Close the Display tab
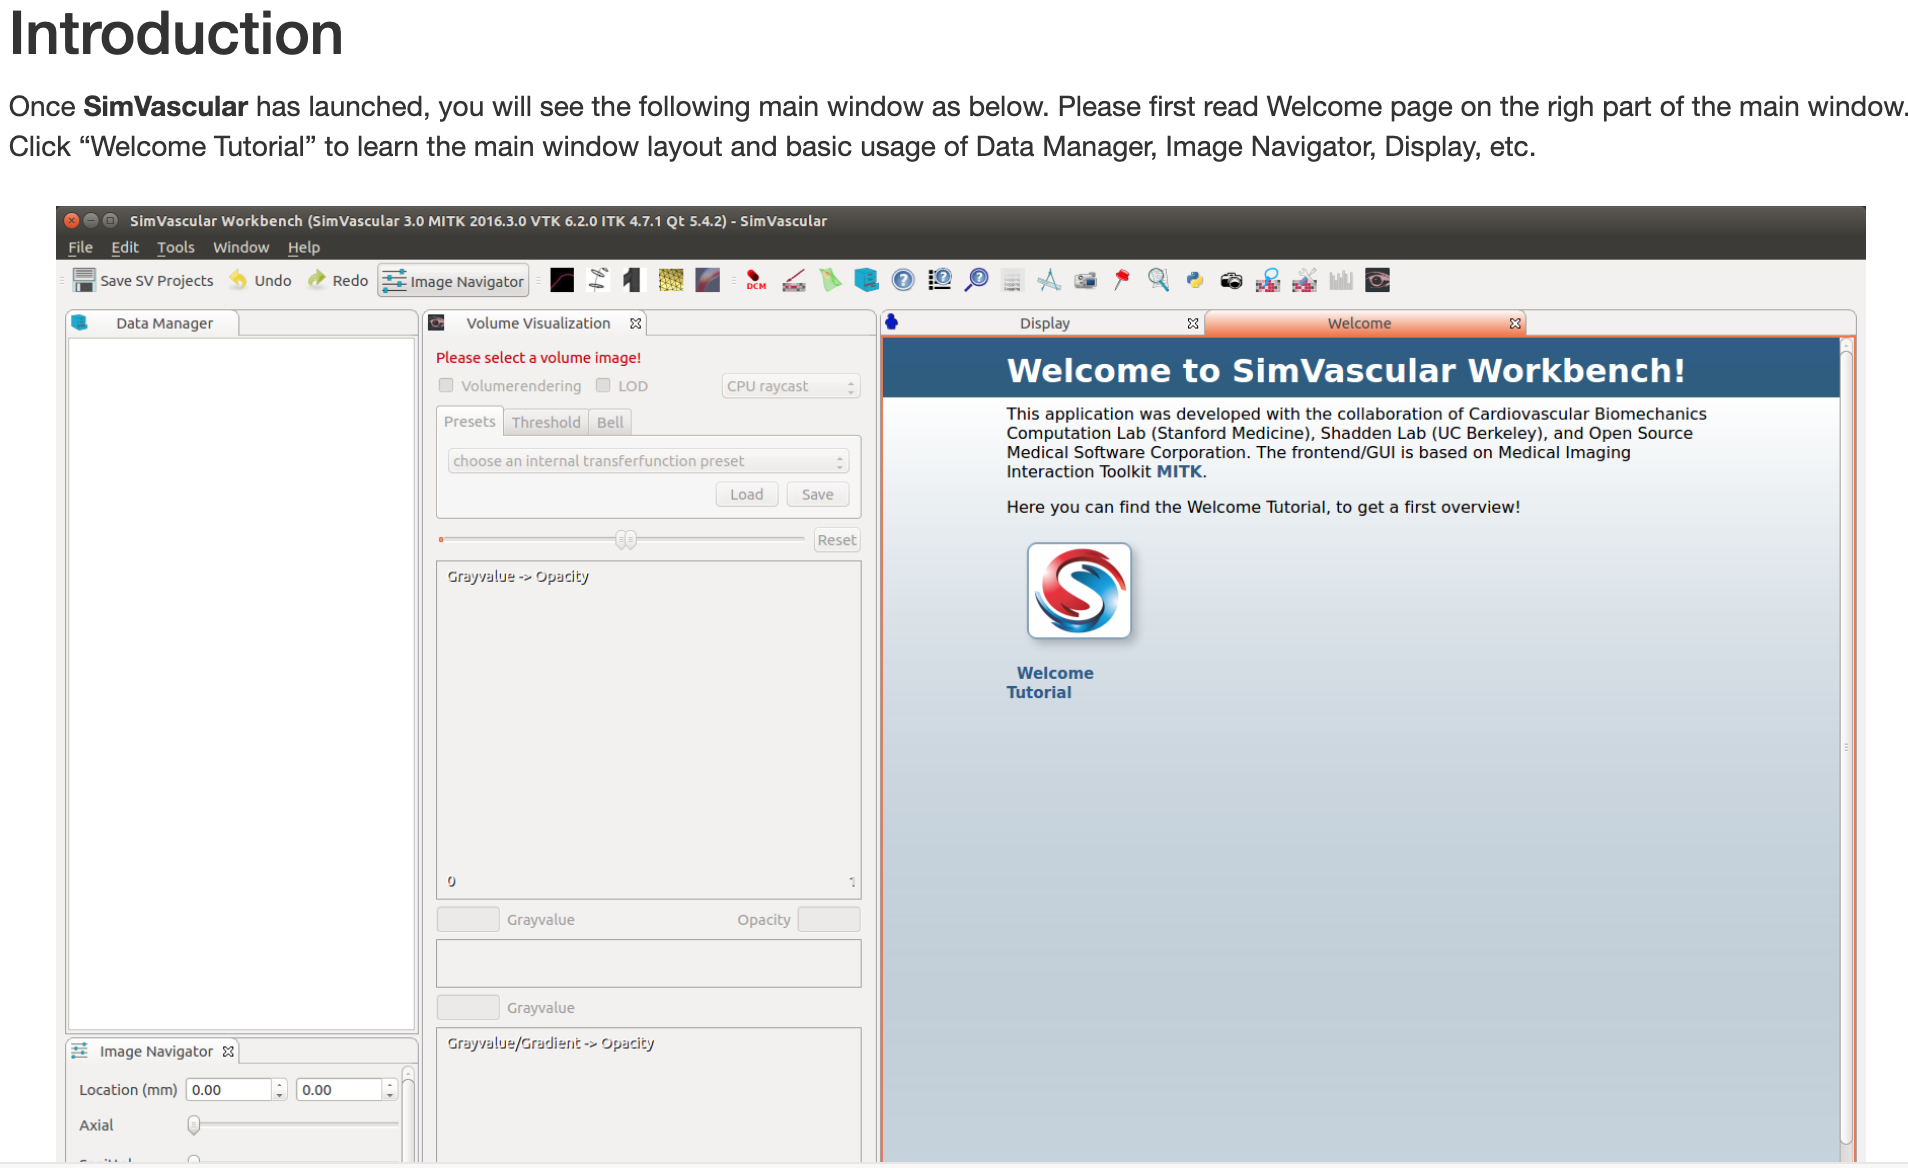Viewport: 1908px width, 1168px height. tap(1192, 323)
